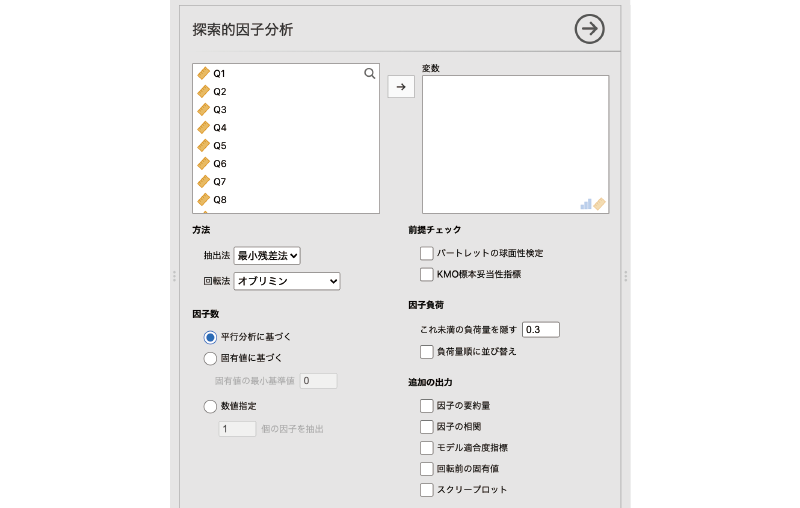Tick the KMO標本妥当性指標 checkbox

(427, 274)
